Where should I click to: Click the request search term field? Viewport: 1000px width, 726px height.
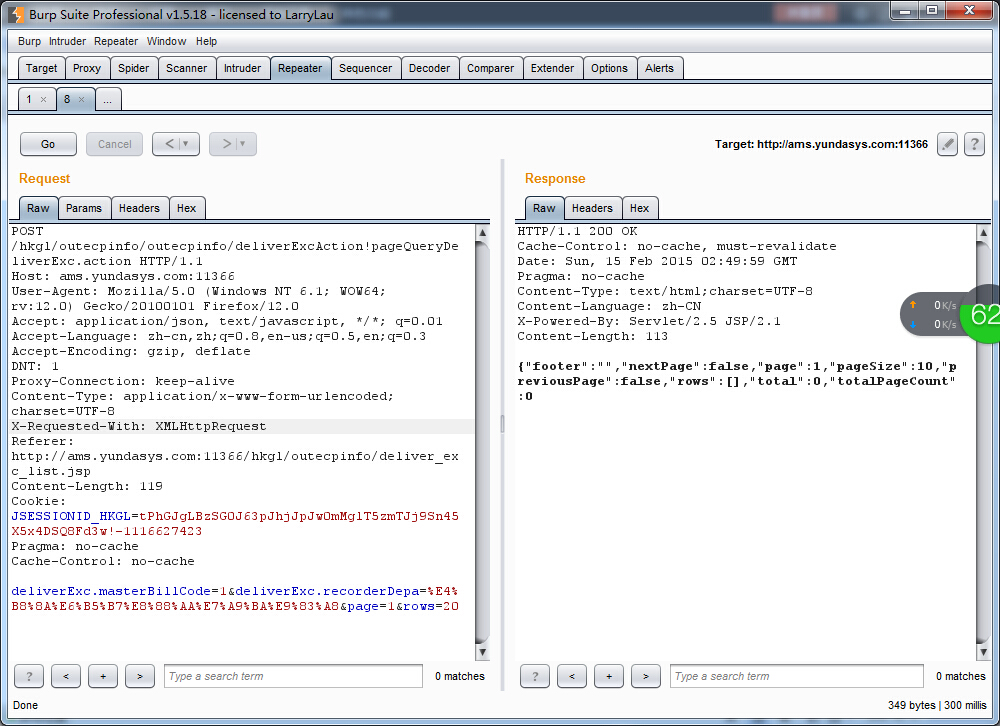click(x=293, y=676)
